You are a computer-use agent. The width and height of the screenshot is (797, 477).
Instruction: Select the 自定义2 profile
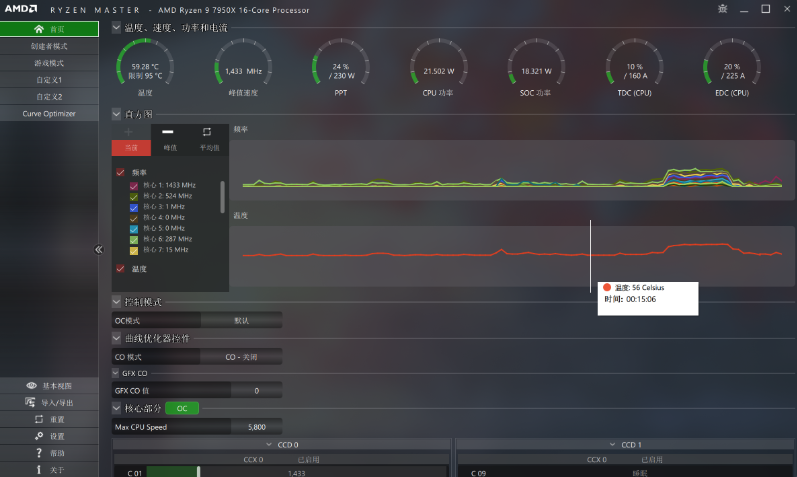pyautogui.click(x=49, y=97)
